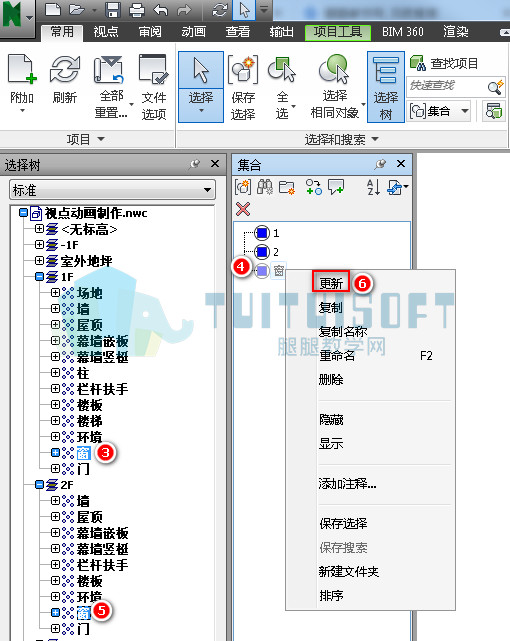Select selection set 2 in 集合 panel
Image resolution: width=510 pixels, height=641 pixels.
pos(267,251)
